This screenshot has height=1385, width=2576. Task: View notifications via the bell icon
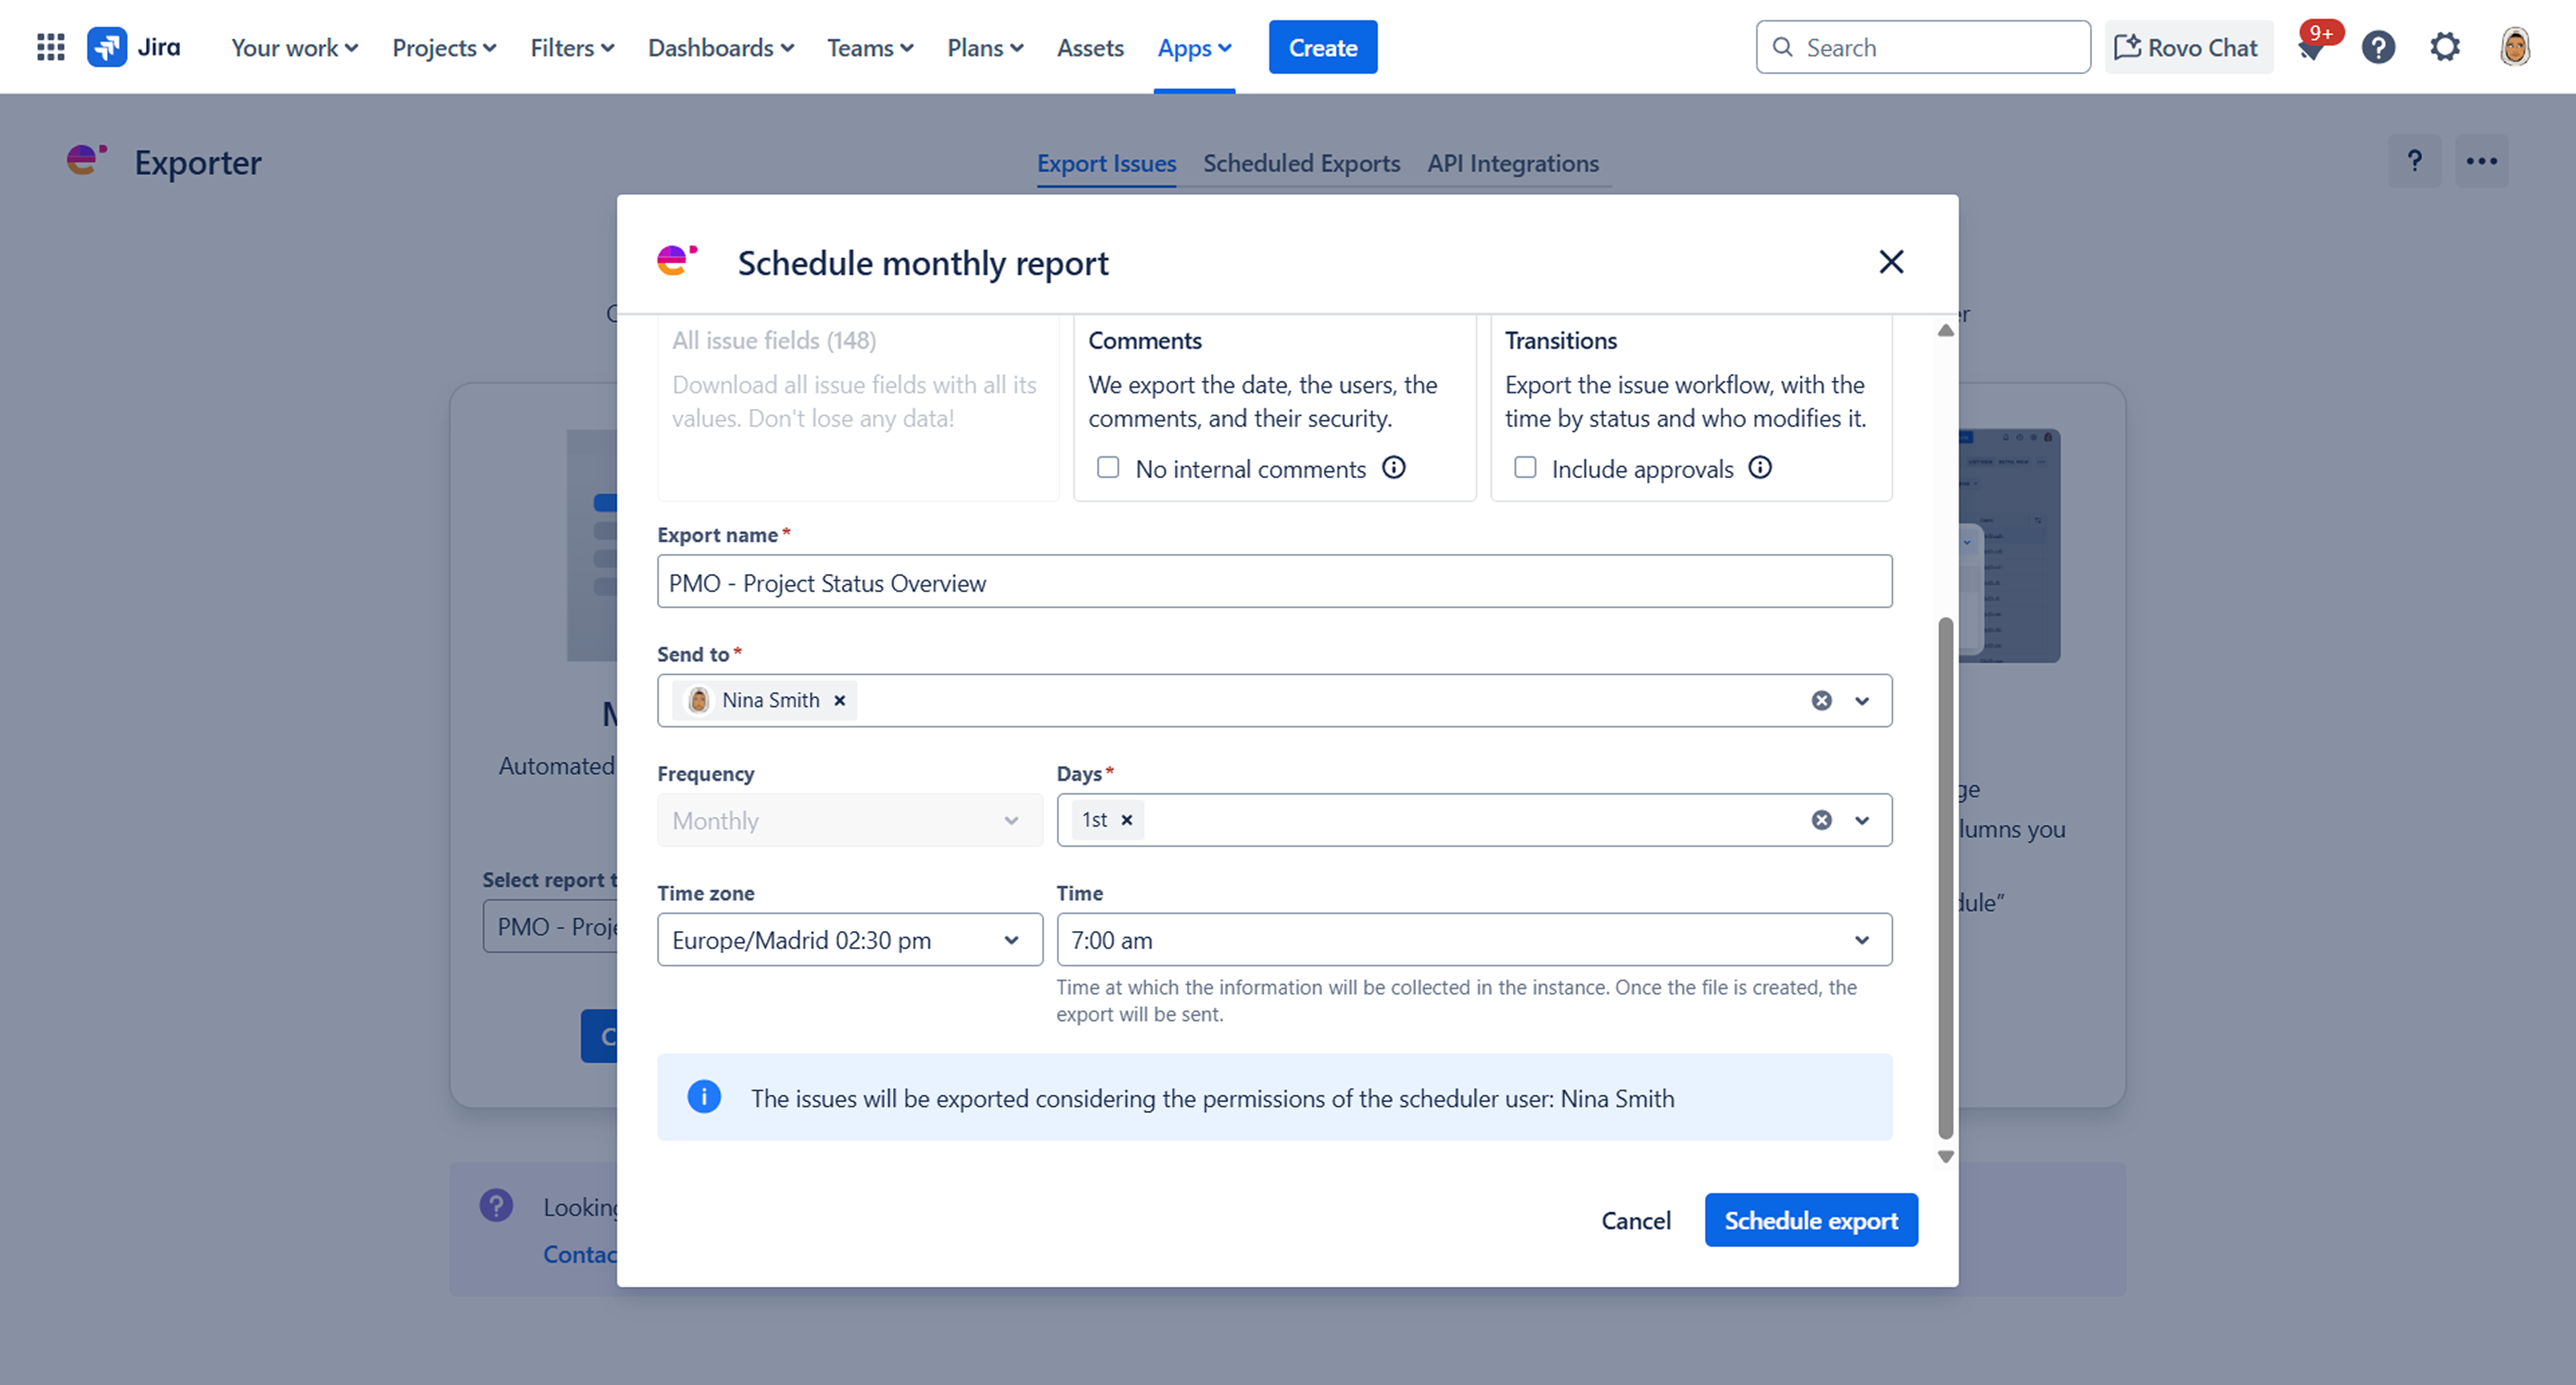[2312, 47]
